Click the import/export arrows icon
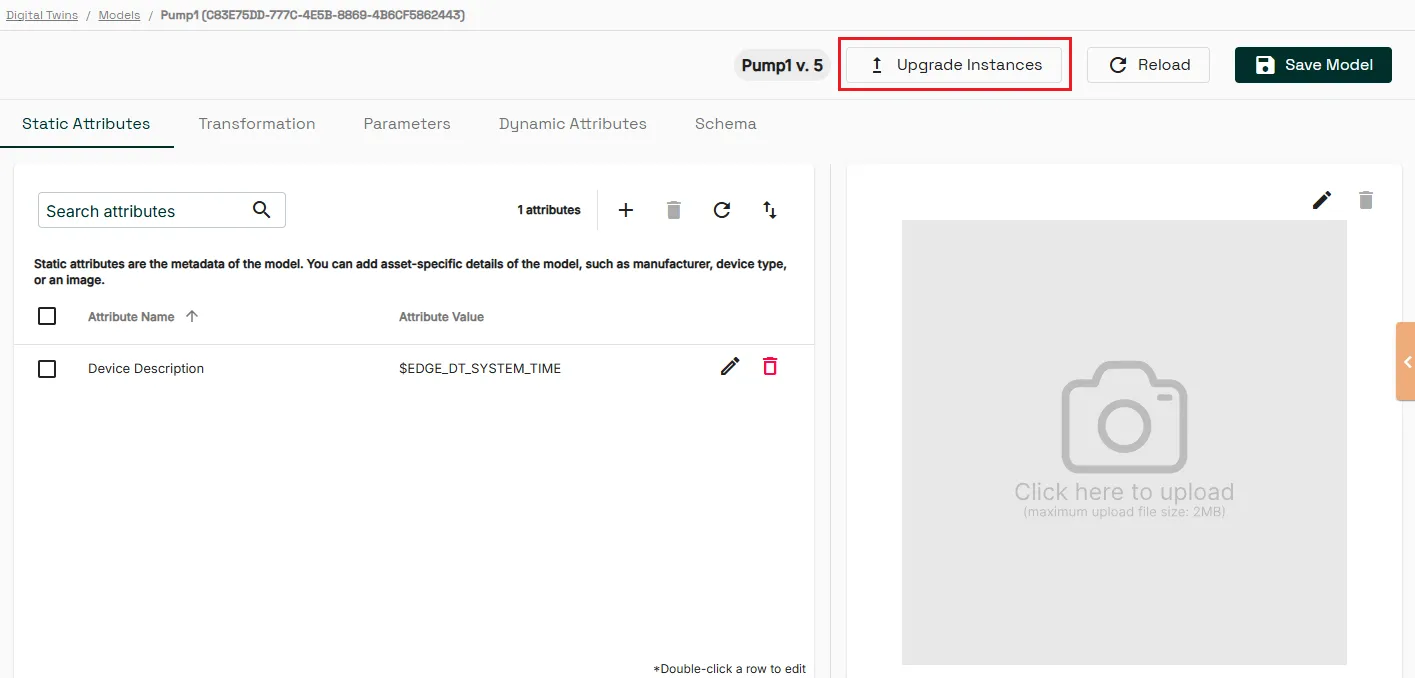 coord(770,210)
